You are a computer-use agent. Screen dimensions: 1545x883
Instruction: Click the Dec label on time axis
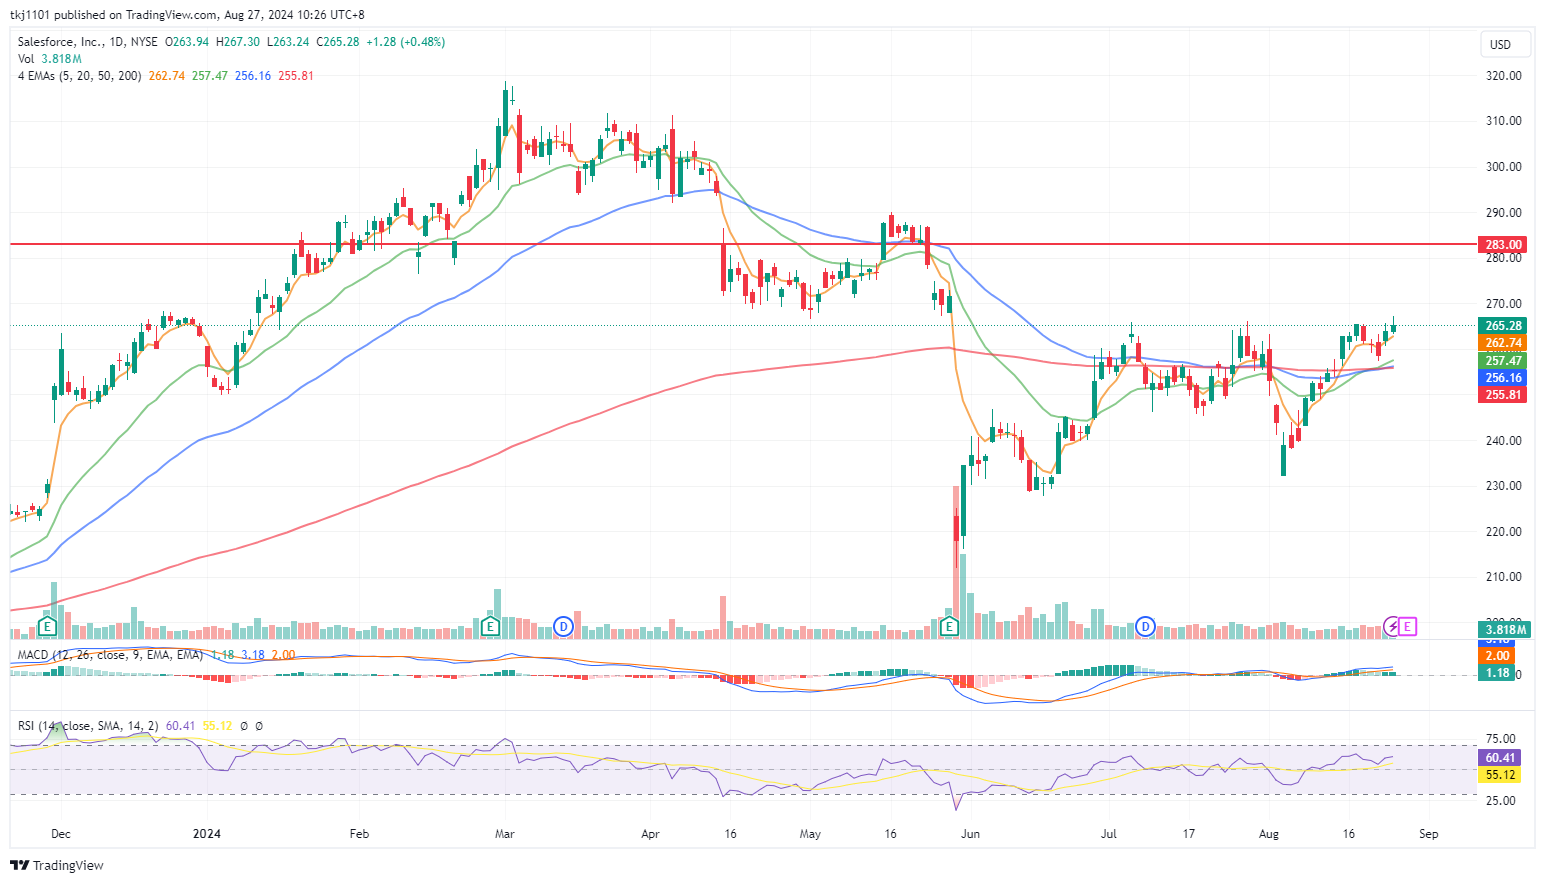click(61, 834)
